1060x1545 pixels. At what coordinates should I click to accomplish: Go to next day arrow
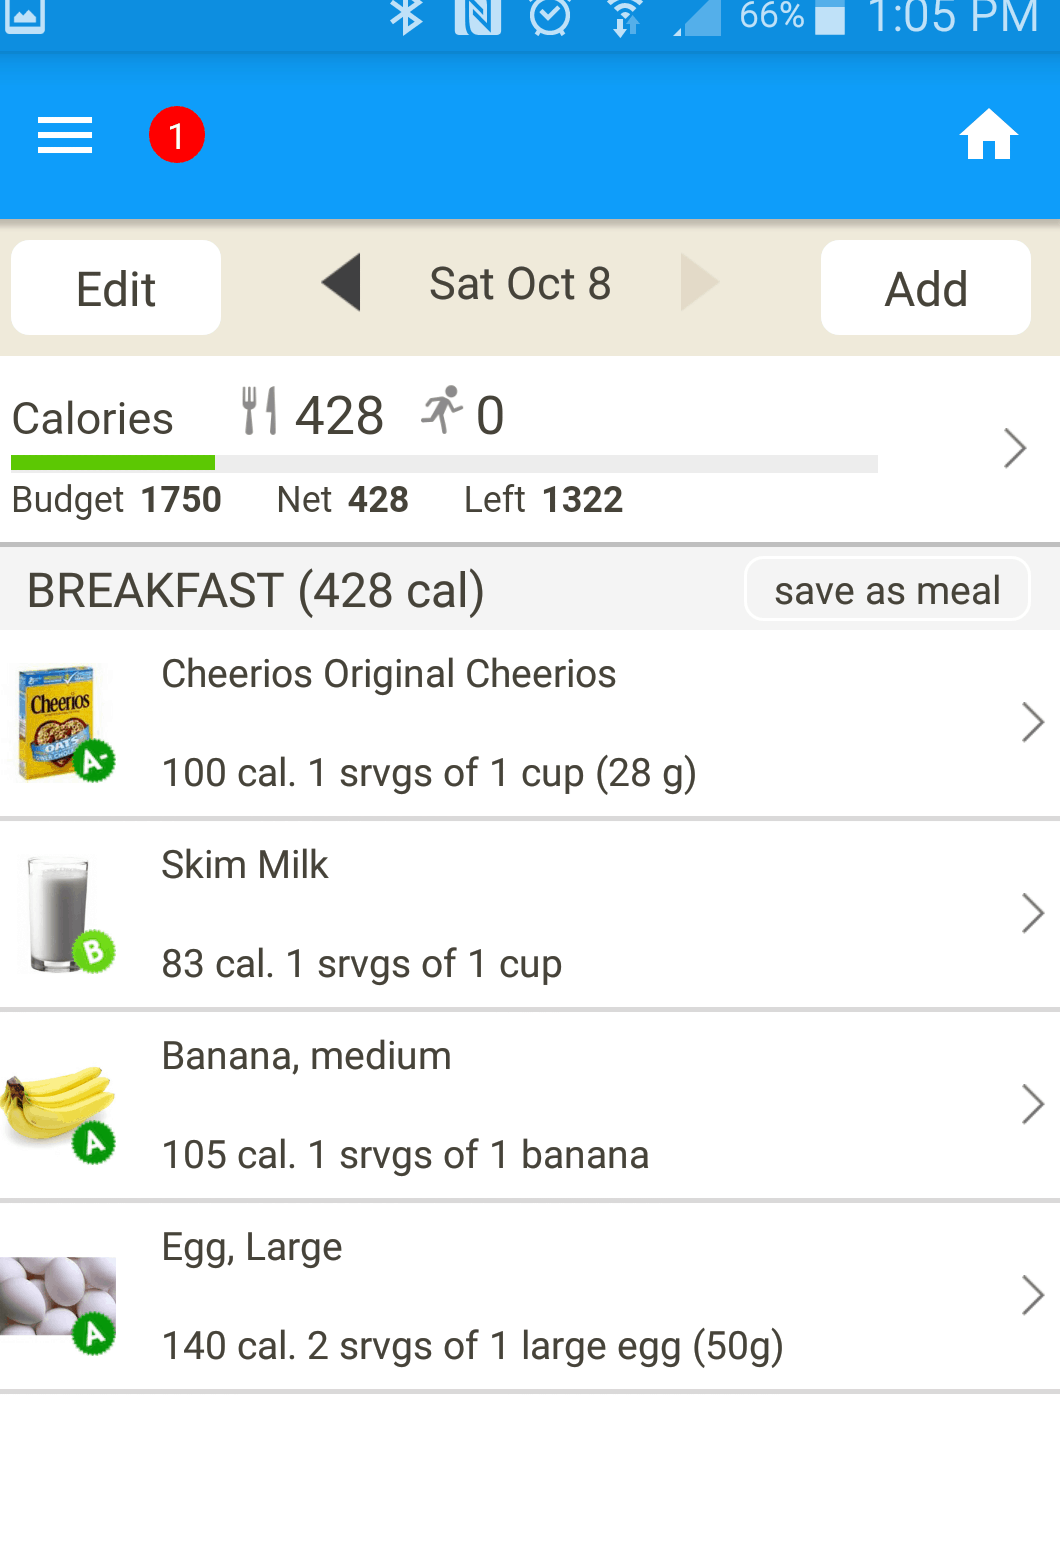point(700,283)
